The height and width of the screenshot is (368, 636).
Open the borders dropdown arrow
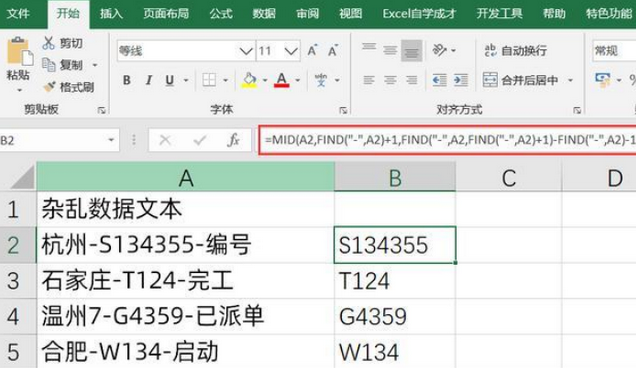click(x=226, y=80)
